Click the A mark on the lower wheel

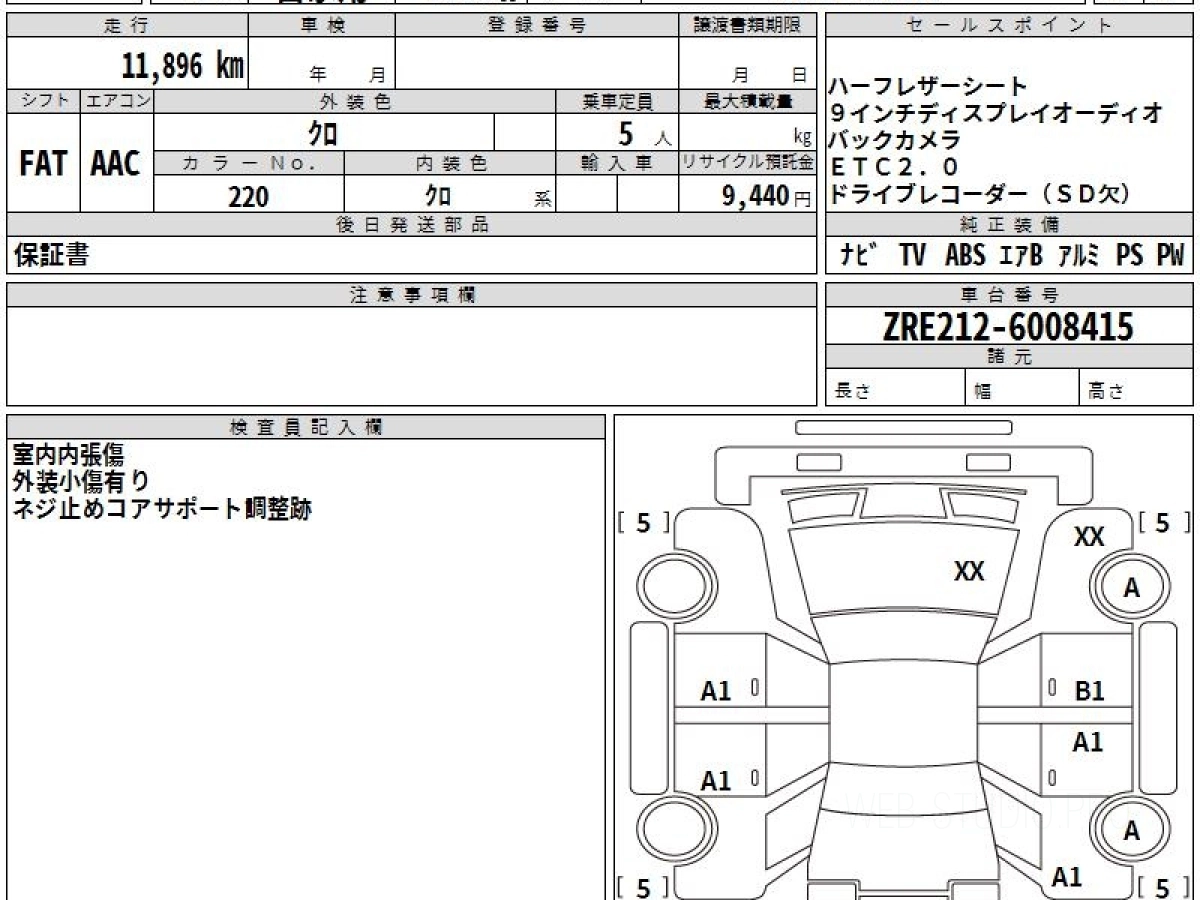pos(1131,830)
